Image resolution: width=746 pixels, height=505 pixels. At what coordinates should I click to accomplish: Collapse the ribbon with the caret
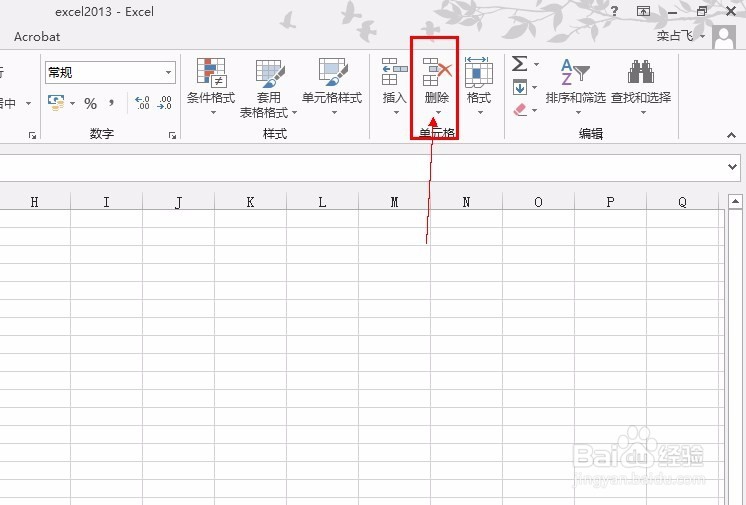pos(731,136)
